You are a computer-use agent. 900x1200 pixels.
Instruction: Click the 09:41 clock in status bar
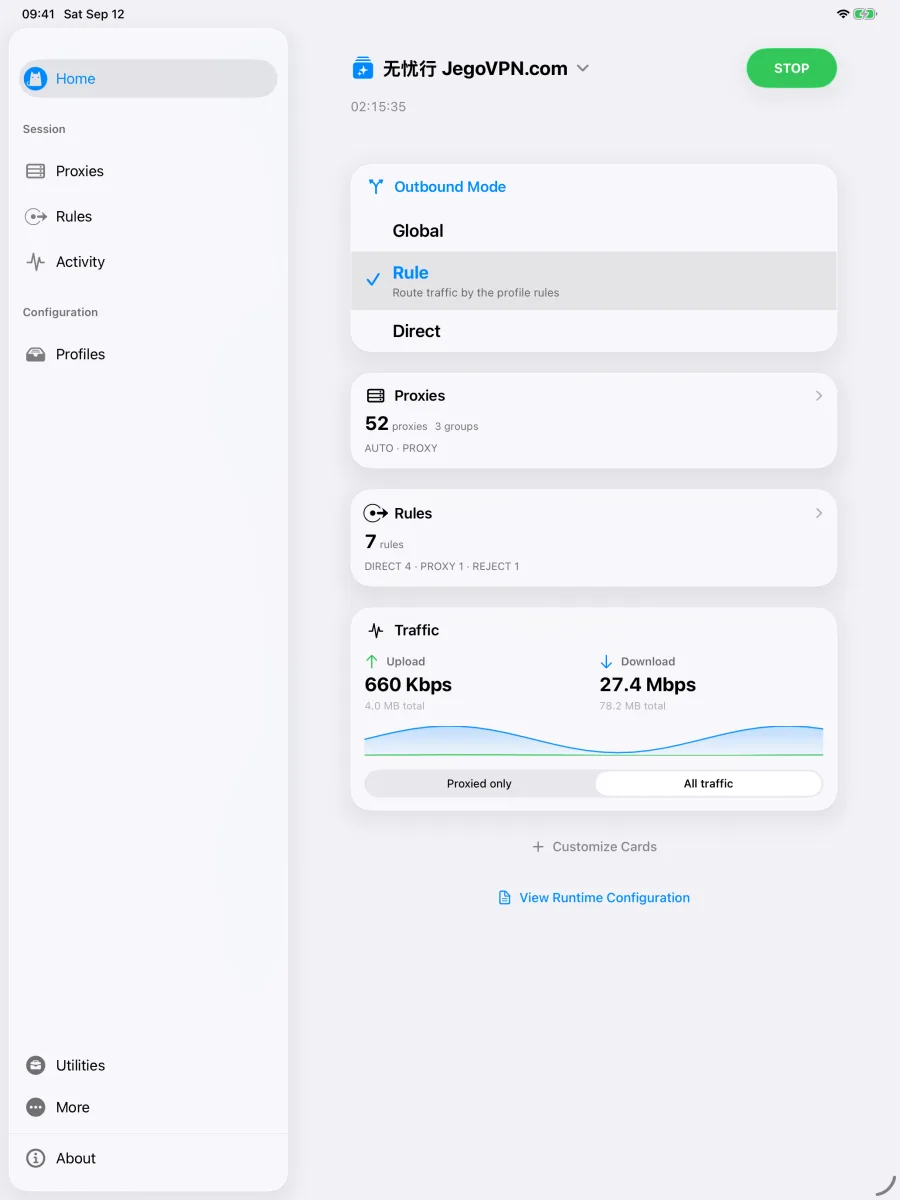tap(38, 14)
